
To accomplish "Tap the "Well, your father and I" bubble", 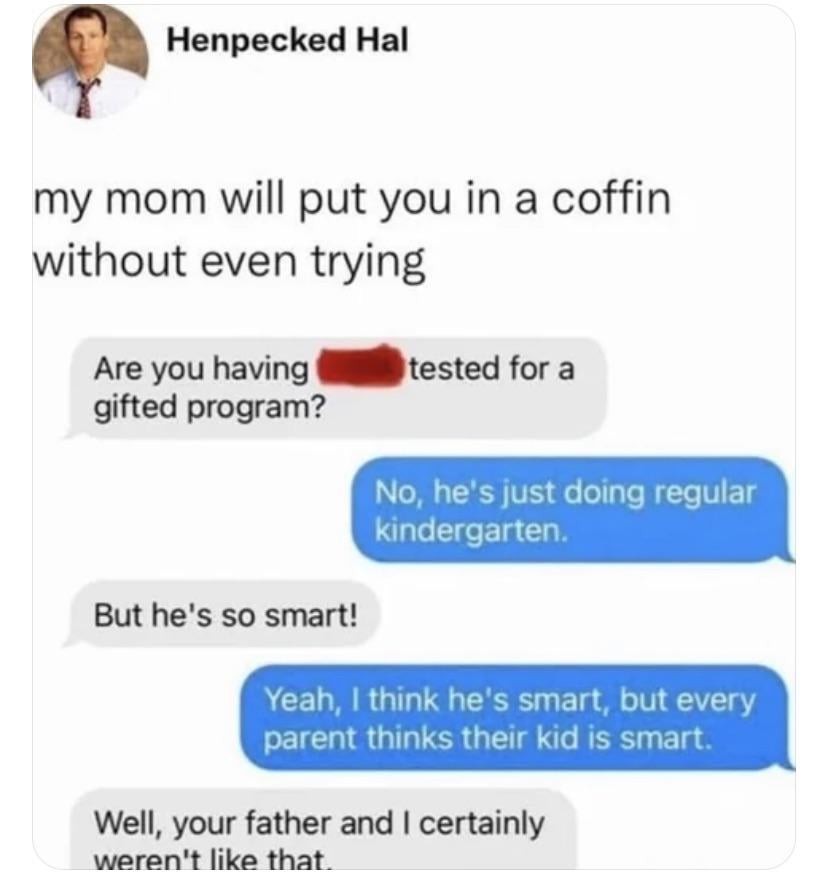I will tap(322, 830).
